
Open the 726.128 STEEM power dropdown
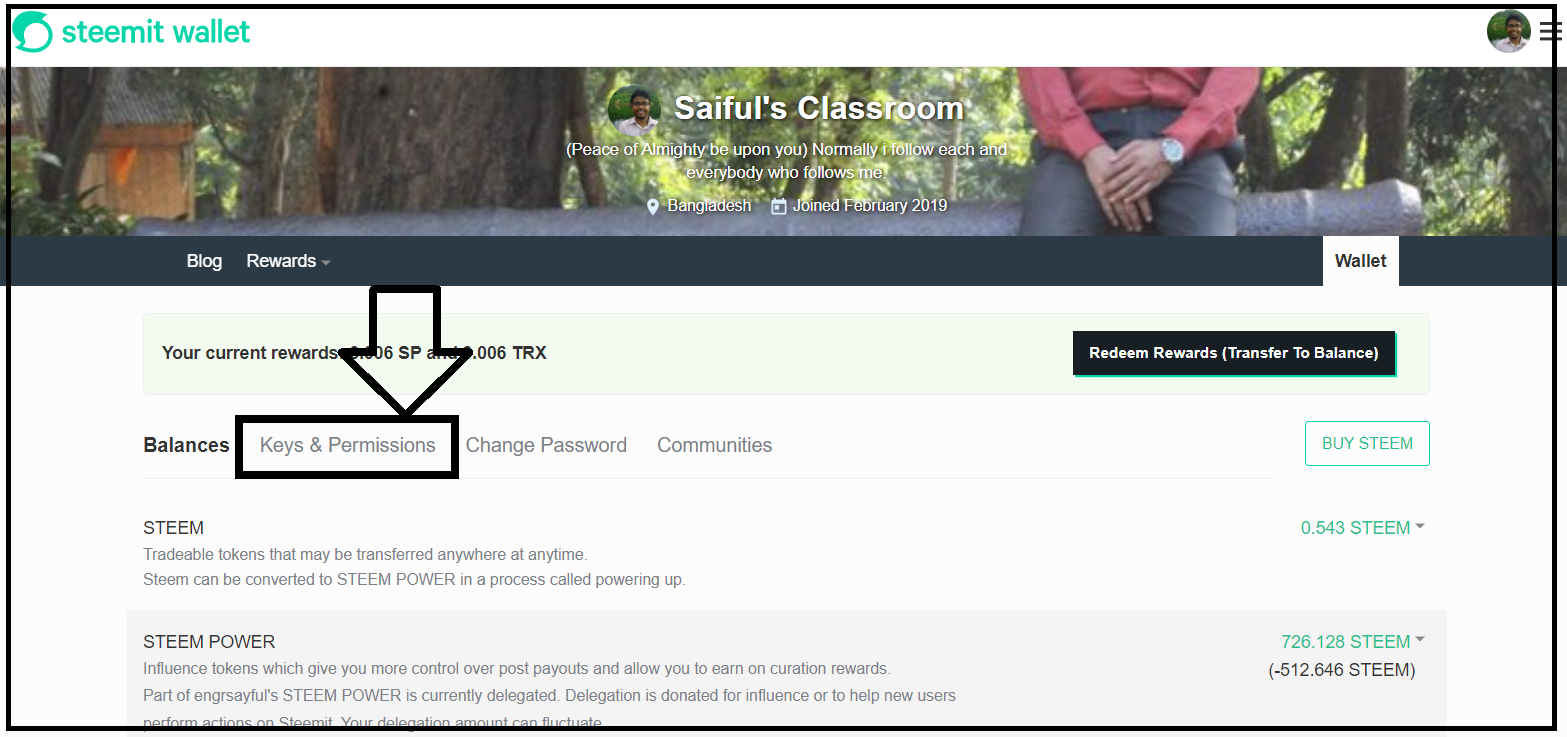1352,642
